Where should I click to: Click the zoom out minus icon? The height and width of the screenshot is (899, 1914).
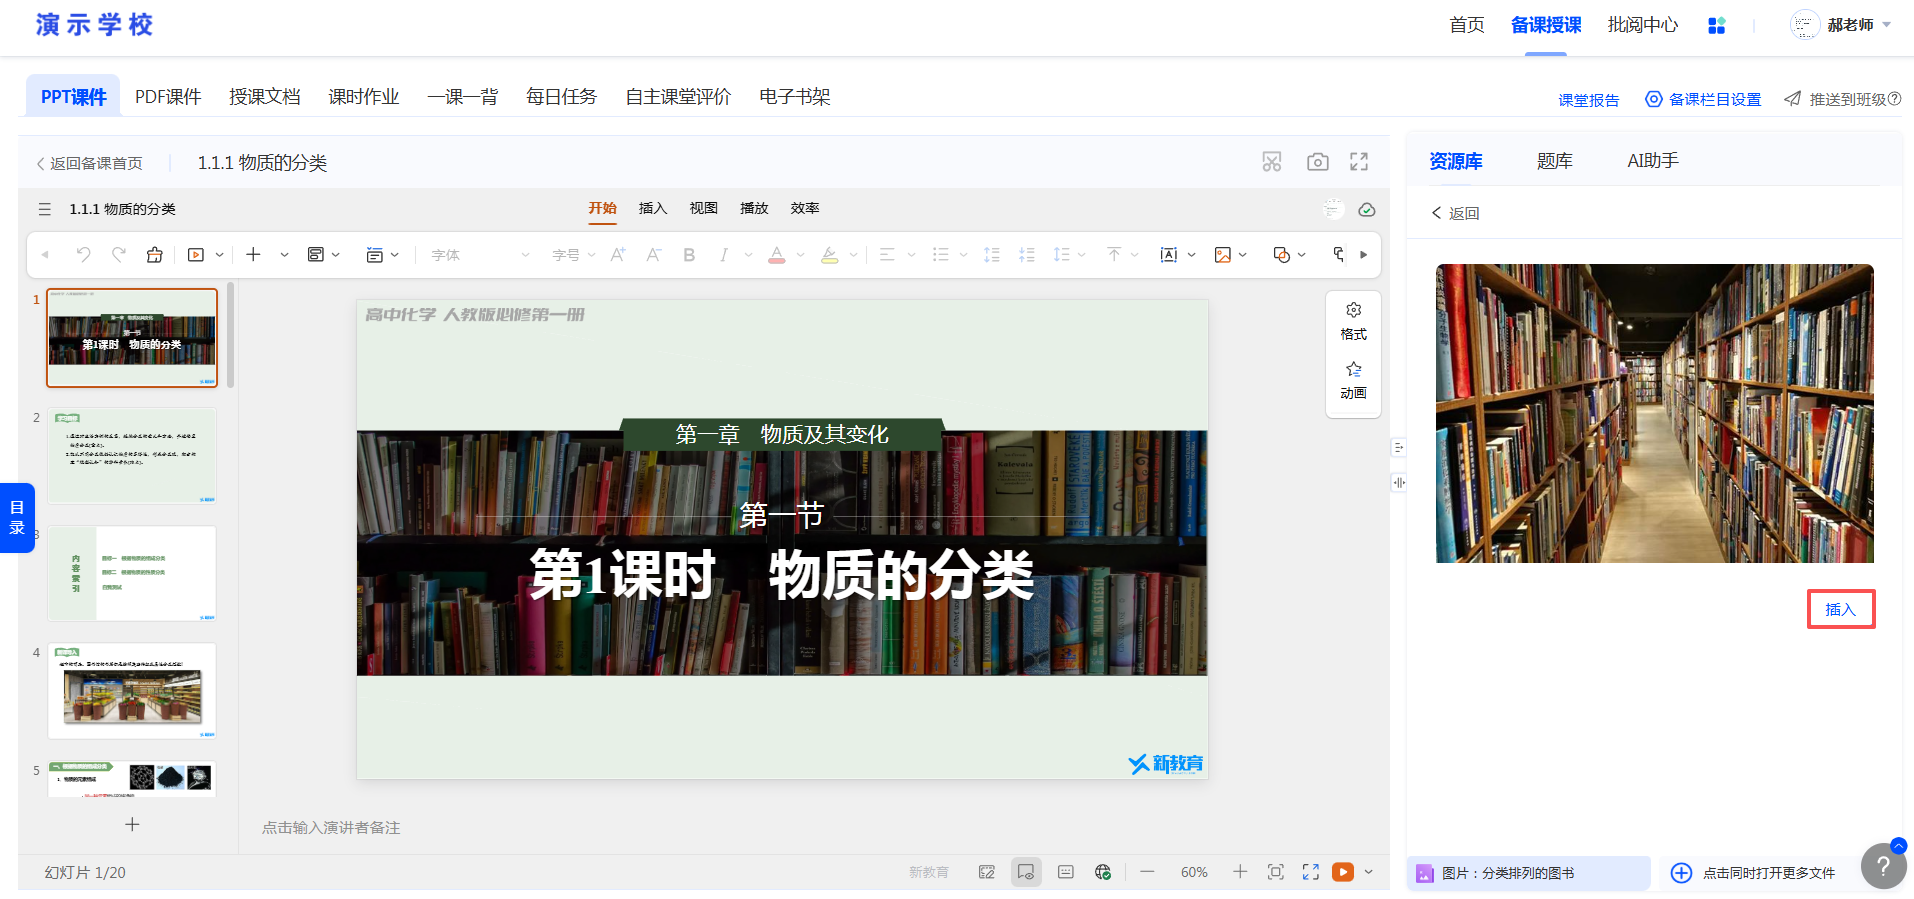coord(1147,872)
